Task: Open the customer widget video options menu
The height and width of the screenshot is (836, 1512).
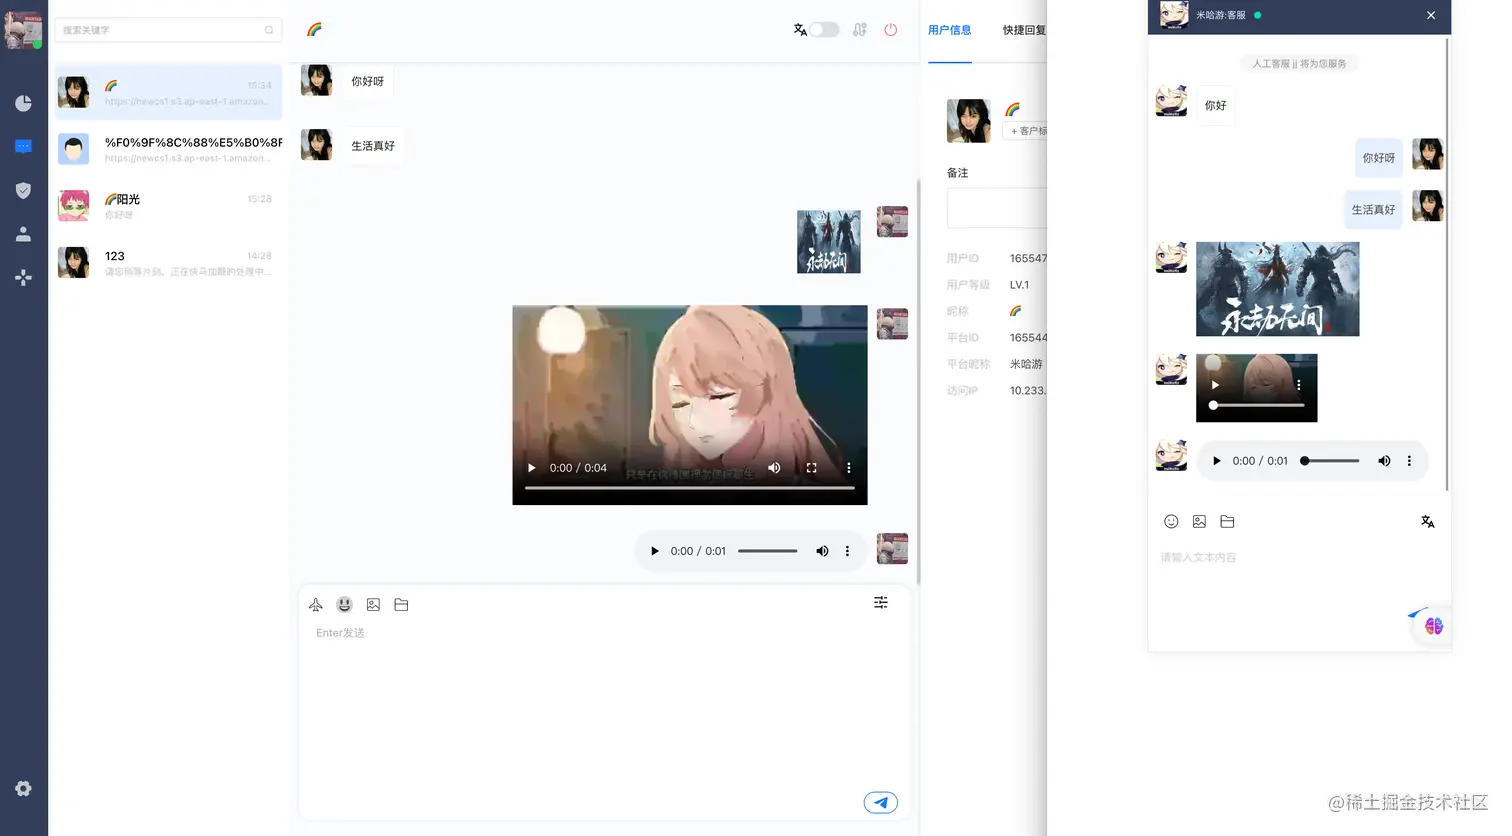Action: pos(1299,385)
